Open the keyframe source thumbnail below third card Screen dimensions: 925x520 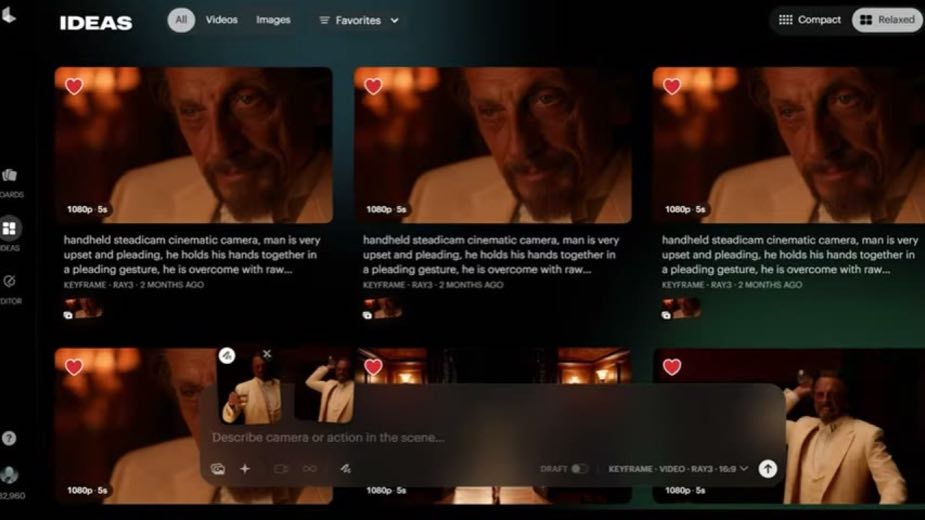click(x=681, y=309)
